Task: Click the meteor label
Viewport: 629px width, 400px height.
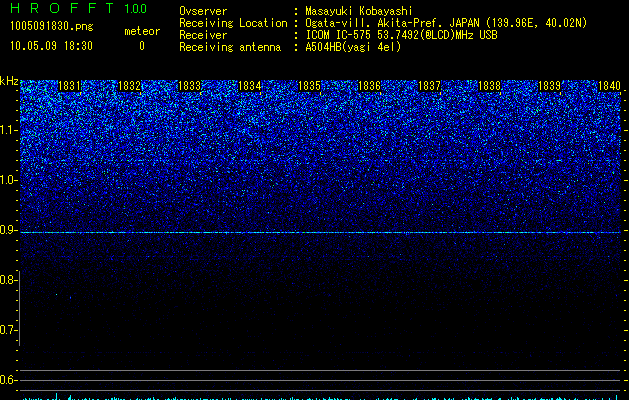Action: click(x=142, y=31)
